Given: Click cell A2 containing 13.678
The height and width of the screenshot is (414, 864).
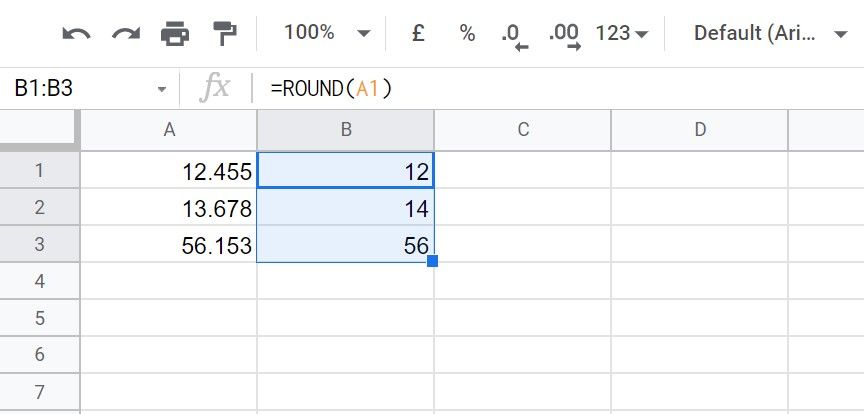Looking at the screenshot, I should (x=169, y=208).
